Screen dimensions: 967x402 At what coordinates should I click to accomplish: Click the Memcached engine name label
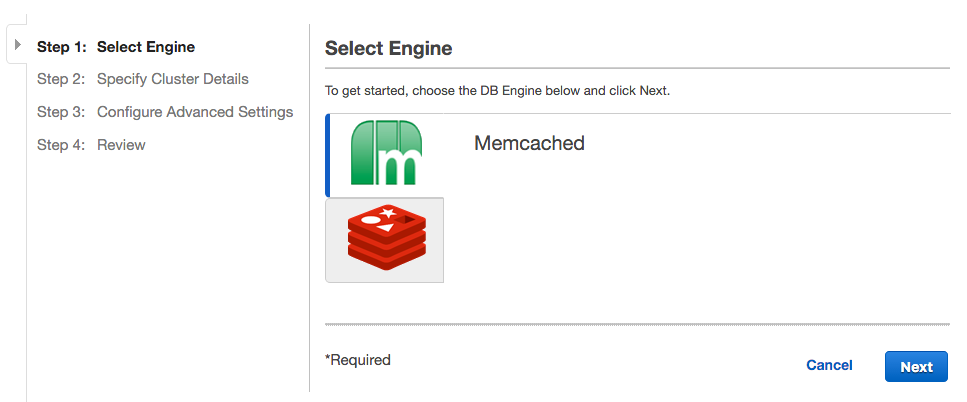(x=529, y=143)
